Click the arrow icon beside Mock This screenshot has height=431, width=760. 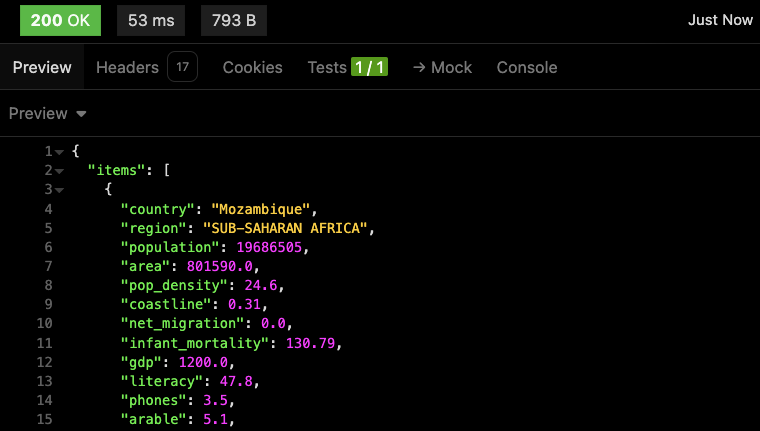click(419, 67)
